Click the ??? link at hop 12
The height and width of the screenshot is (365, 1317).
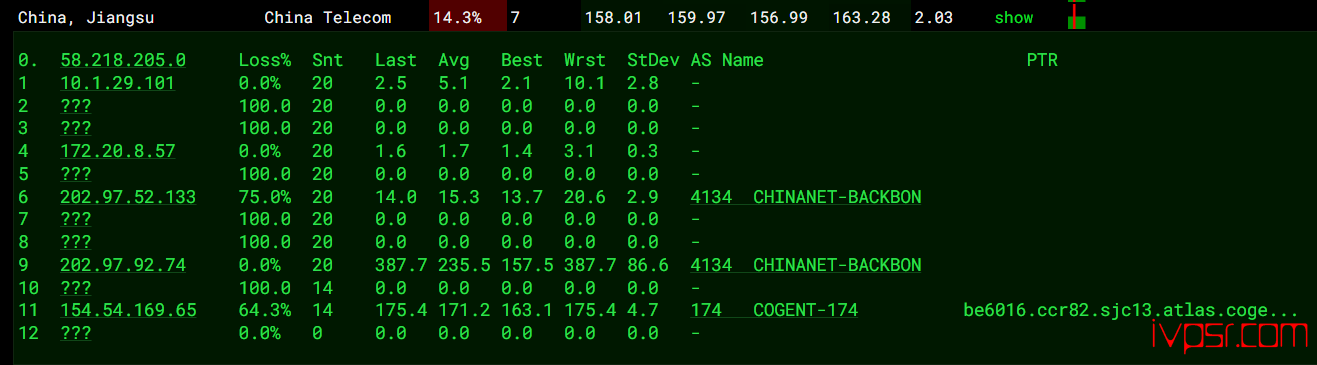[76, 333]
